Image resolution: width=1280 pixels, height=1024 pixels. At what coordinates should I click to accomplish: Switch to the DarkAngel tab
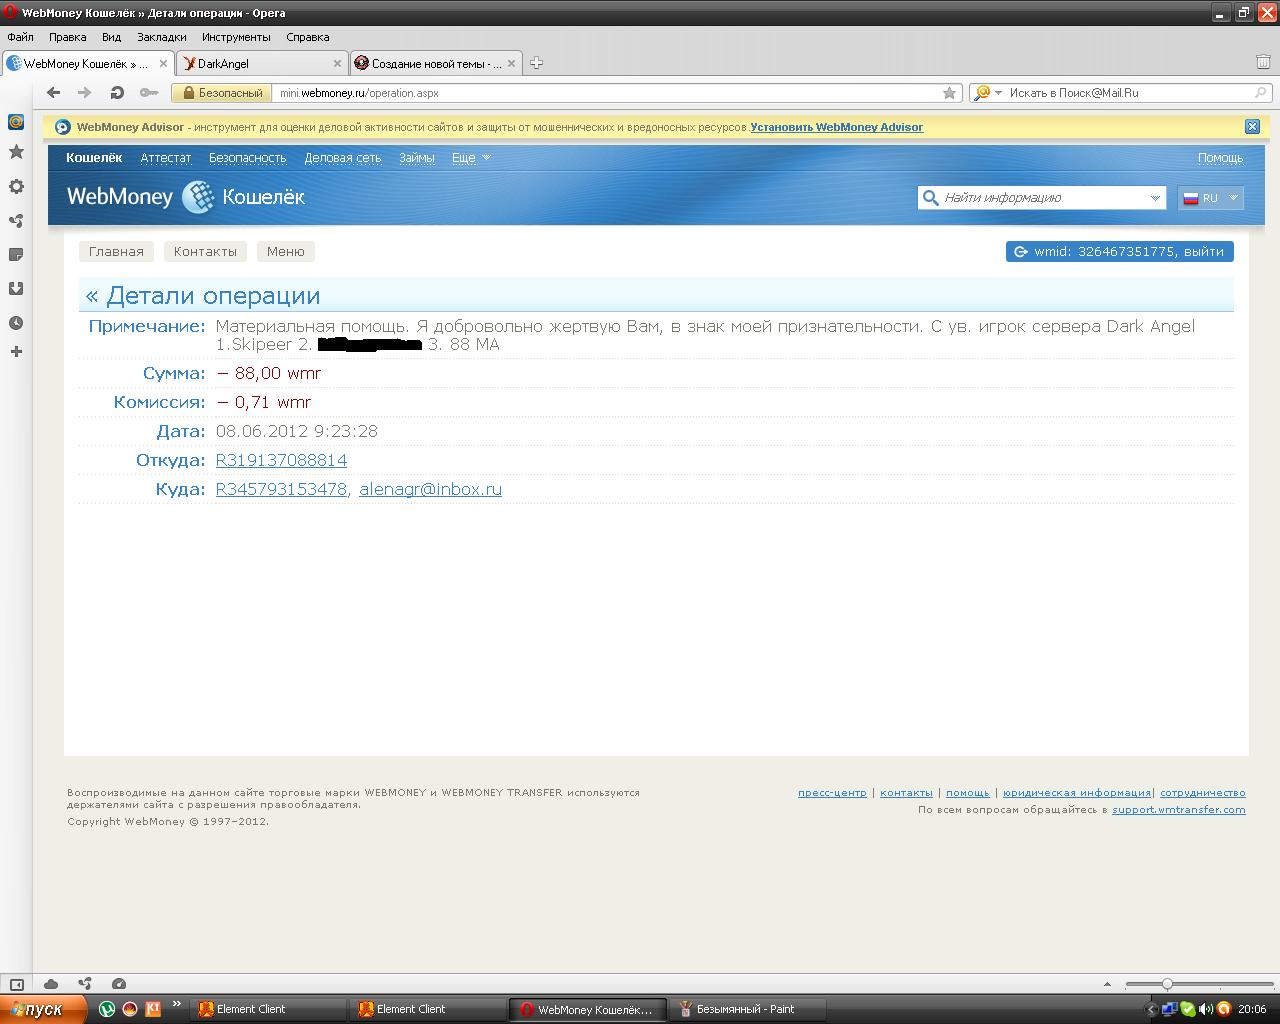(262, 63)
